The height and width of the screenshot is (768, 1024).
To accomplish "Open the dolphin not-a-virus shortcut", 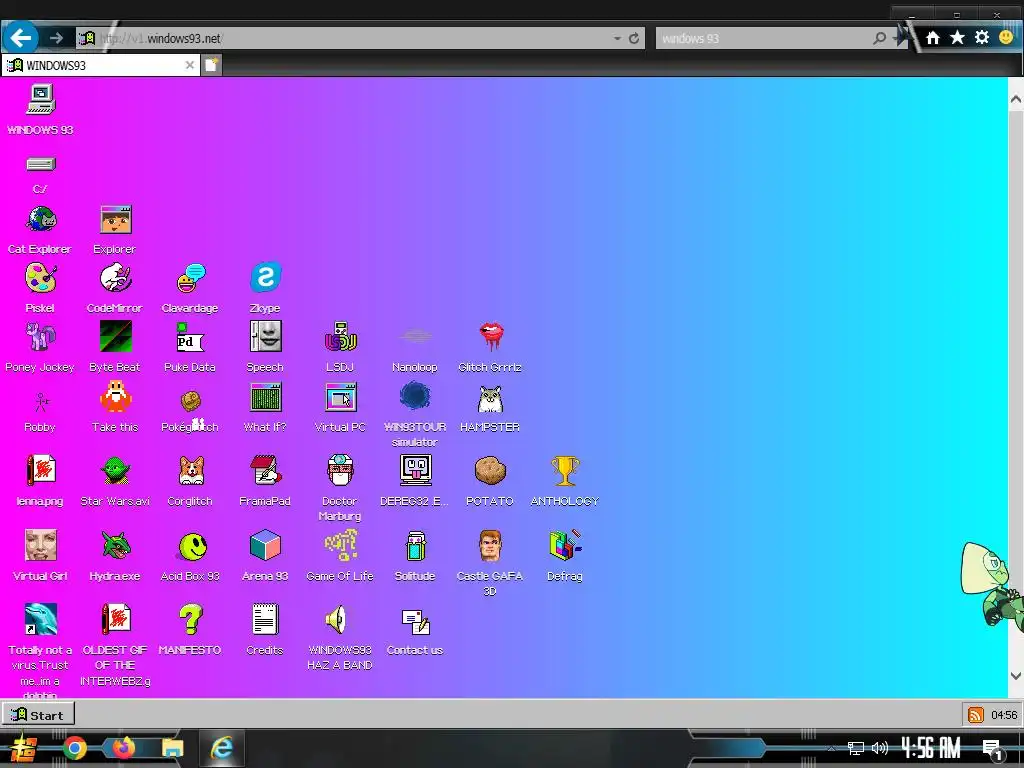I will point(40,620).
